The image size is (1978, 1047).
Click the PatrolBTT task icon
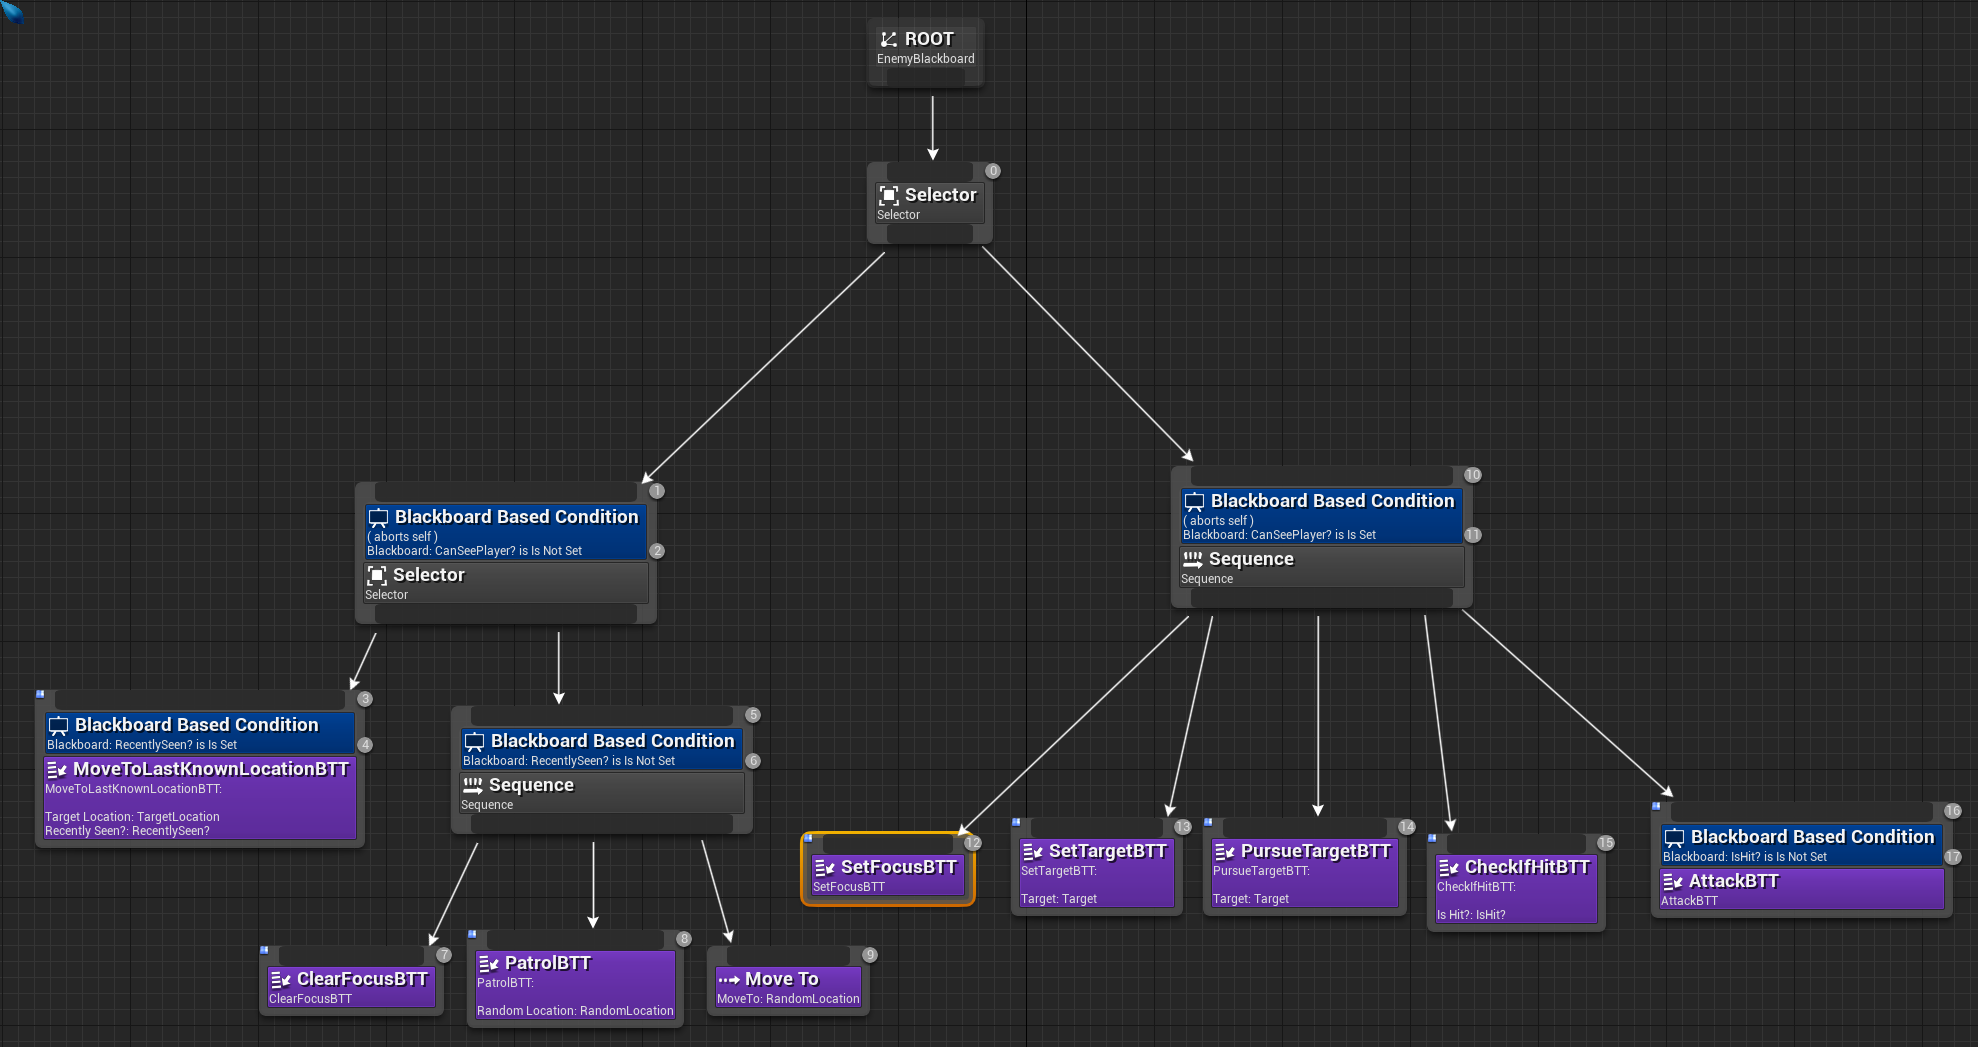click(489, 963)
